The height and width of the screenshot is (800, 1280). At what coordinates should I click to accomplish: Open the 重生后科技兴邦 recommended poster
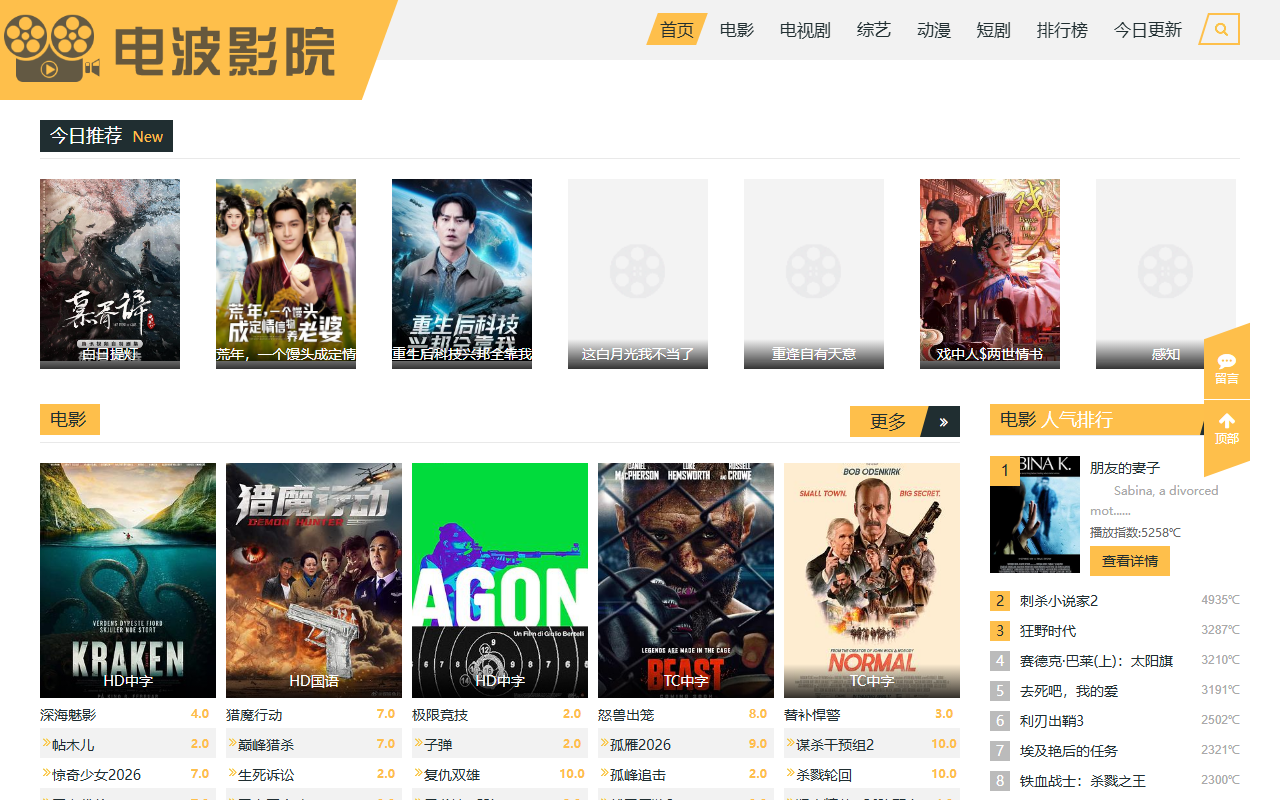point(462,274)
